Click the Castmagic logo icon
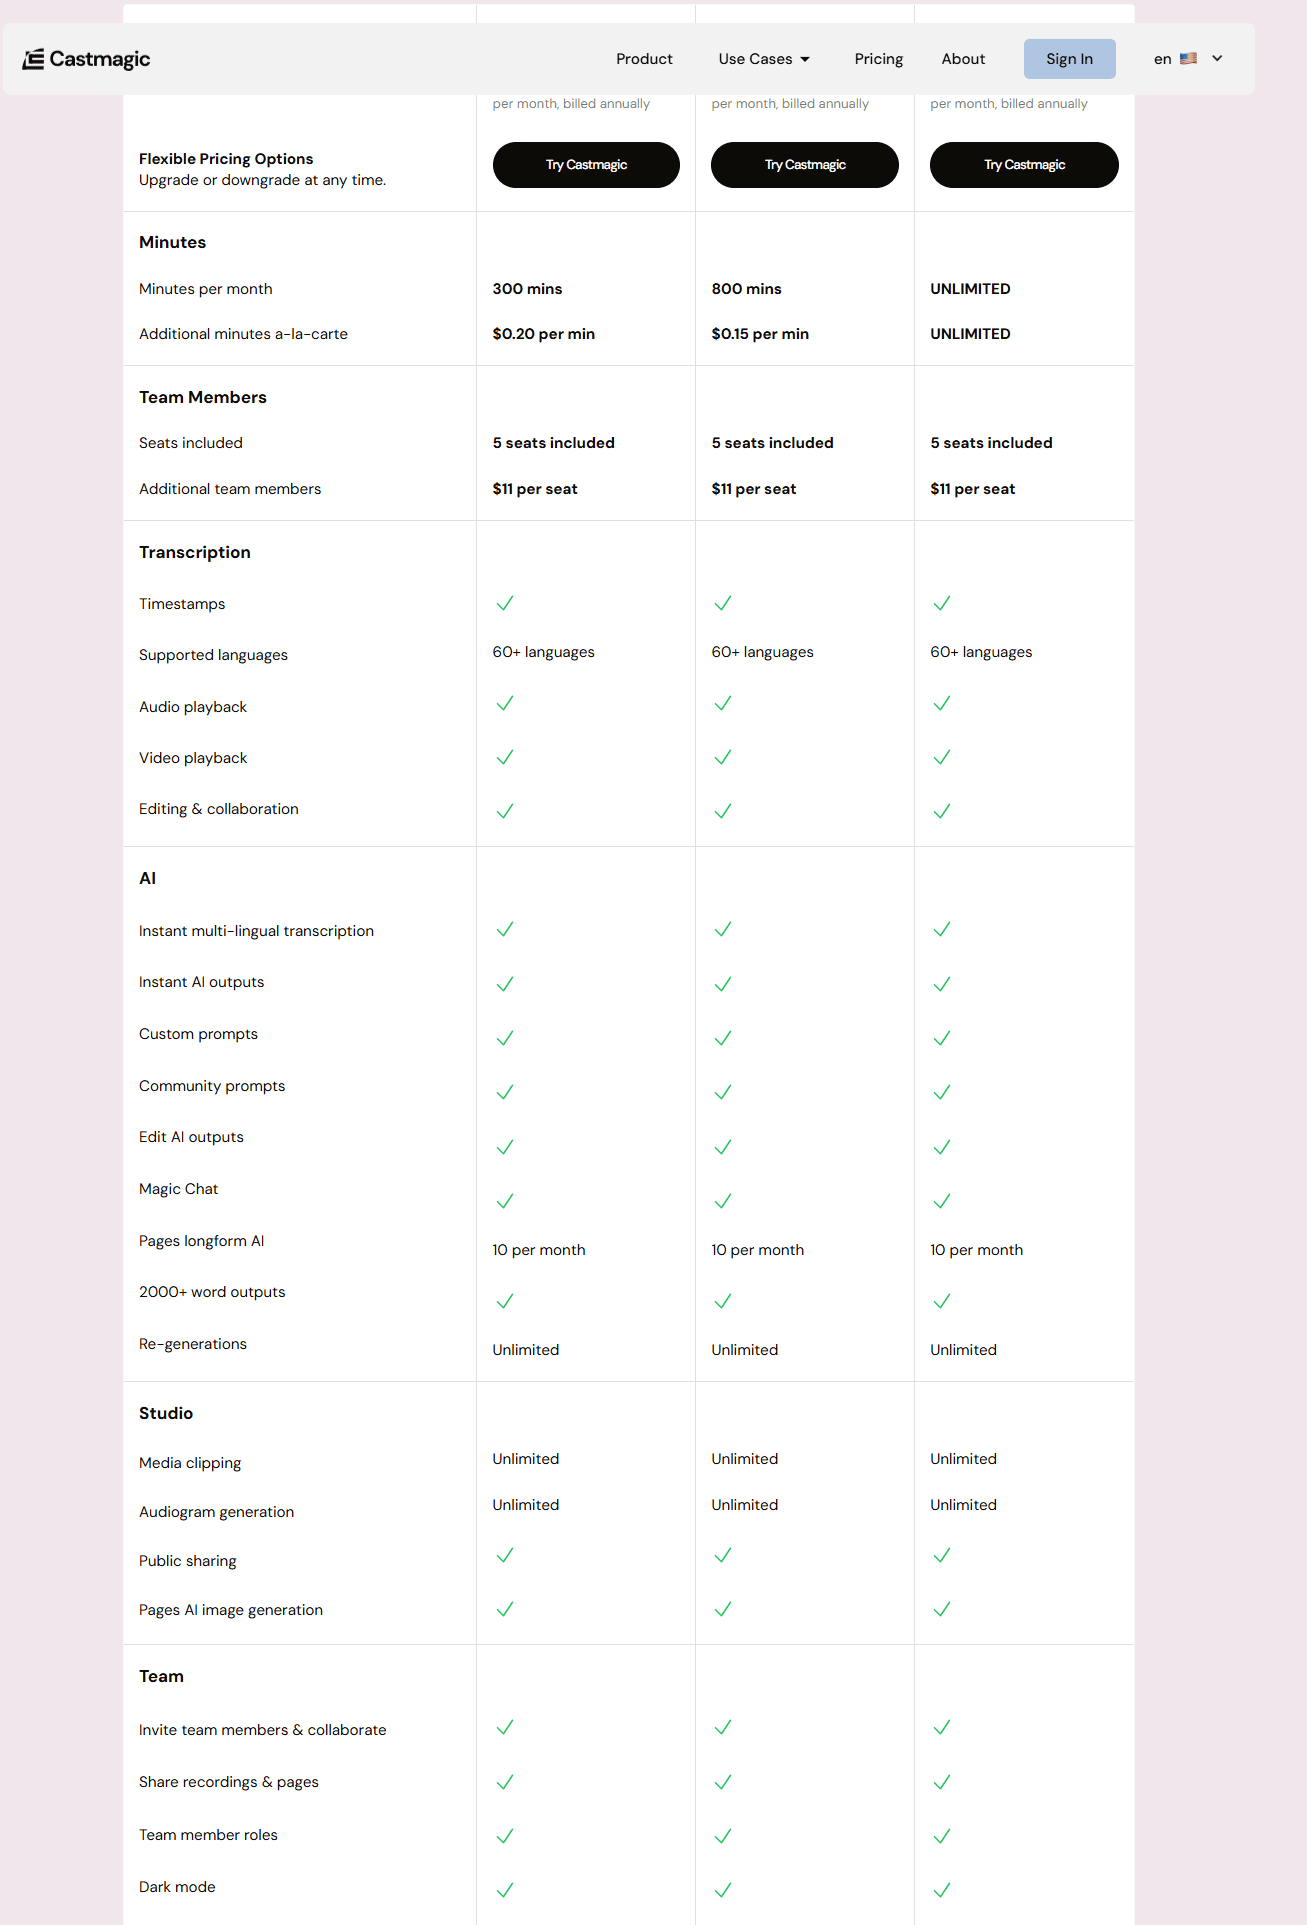 tap(33, 57)
